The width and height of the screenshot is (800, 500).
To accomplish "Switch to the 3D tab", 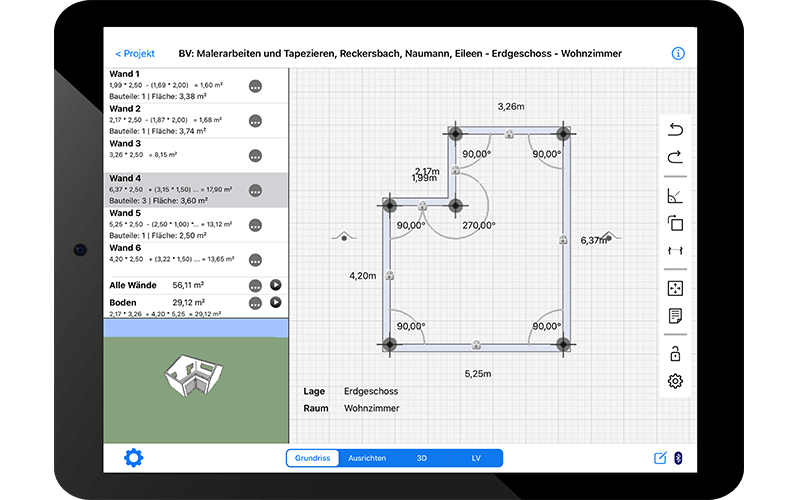I will 421,458.
